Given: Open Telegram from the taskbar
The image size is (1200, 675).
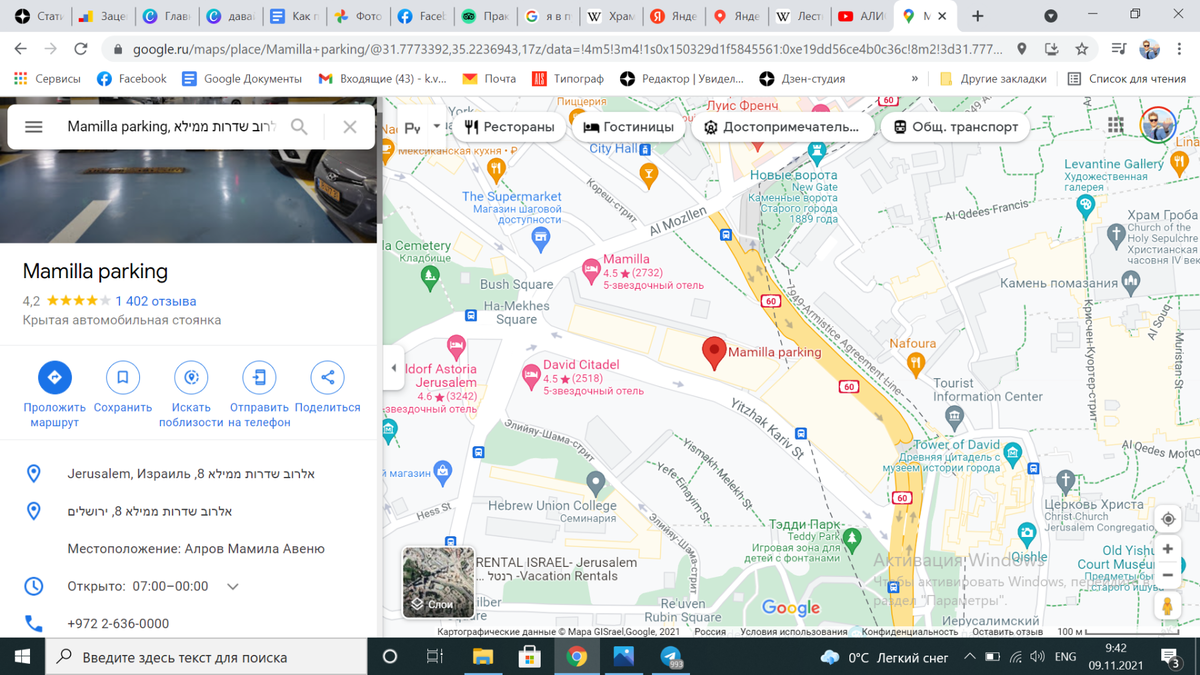Looking at the screenshot, I should point(671,657).
